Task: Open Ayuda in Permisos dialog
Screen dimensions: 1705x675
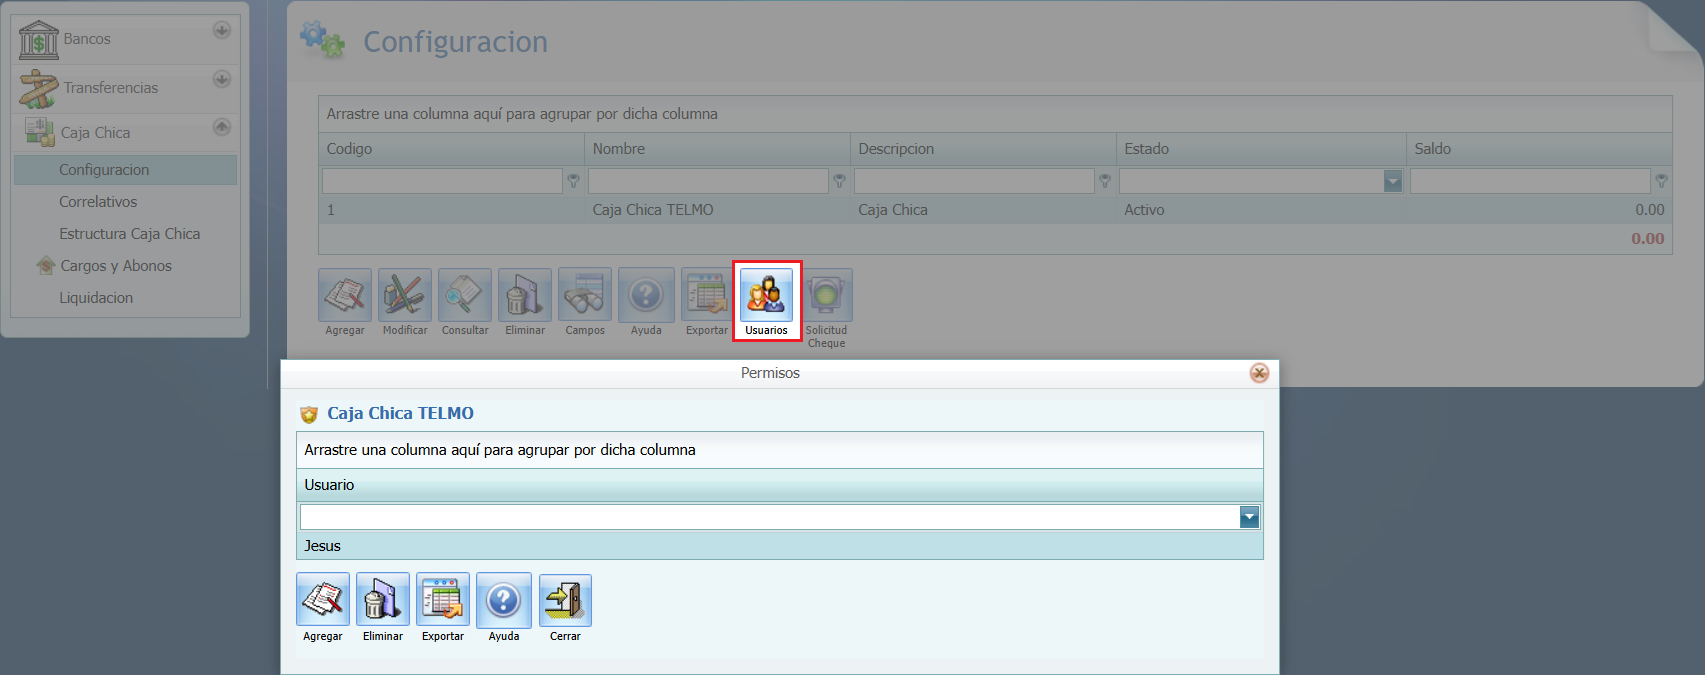Action: point(504,600)
